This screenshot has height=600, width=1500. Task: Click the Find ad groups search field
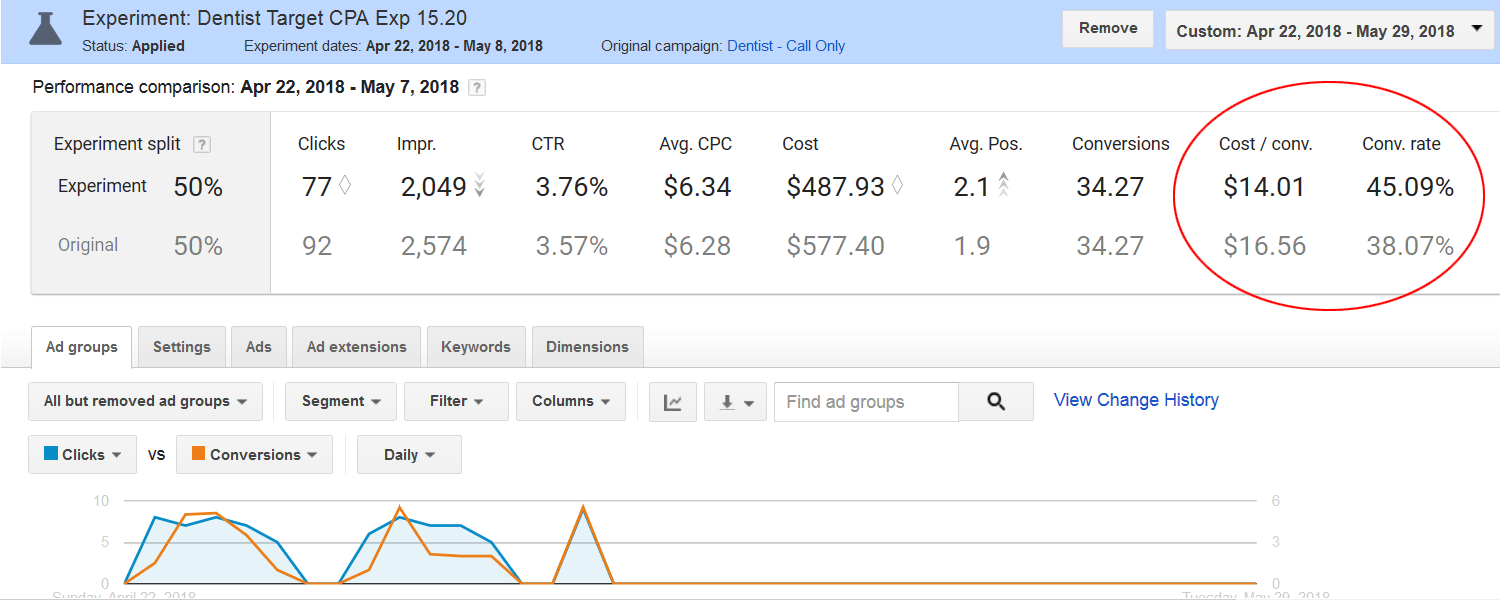tap(865, 402)
